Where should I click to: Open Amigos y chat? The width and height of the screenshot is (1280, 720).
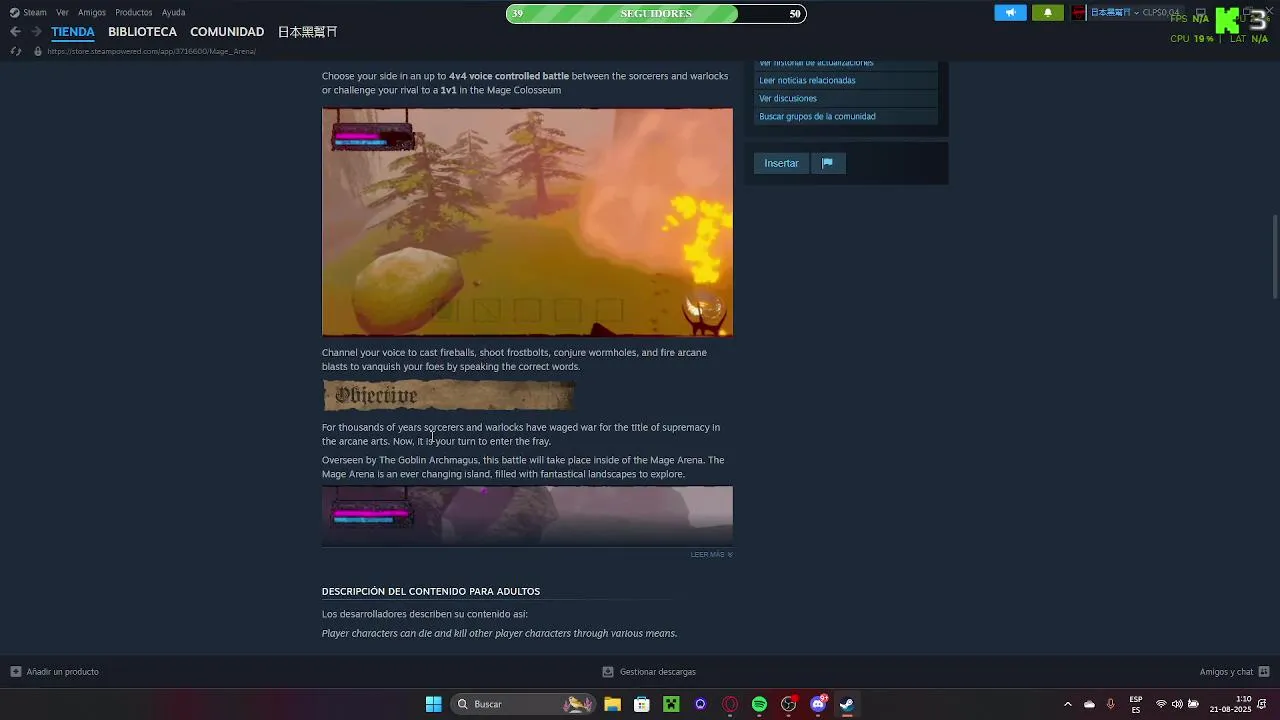click(x=1234, y=672)
